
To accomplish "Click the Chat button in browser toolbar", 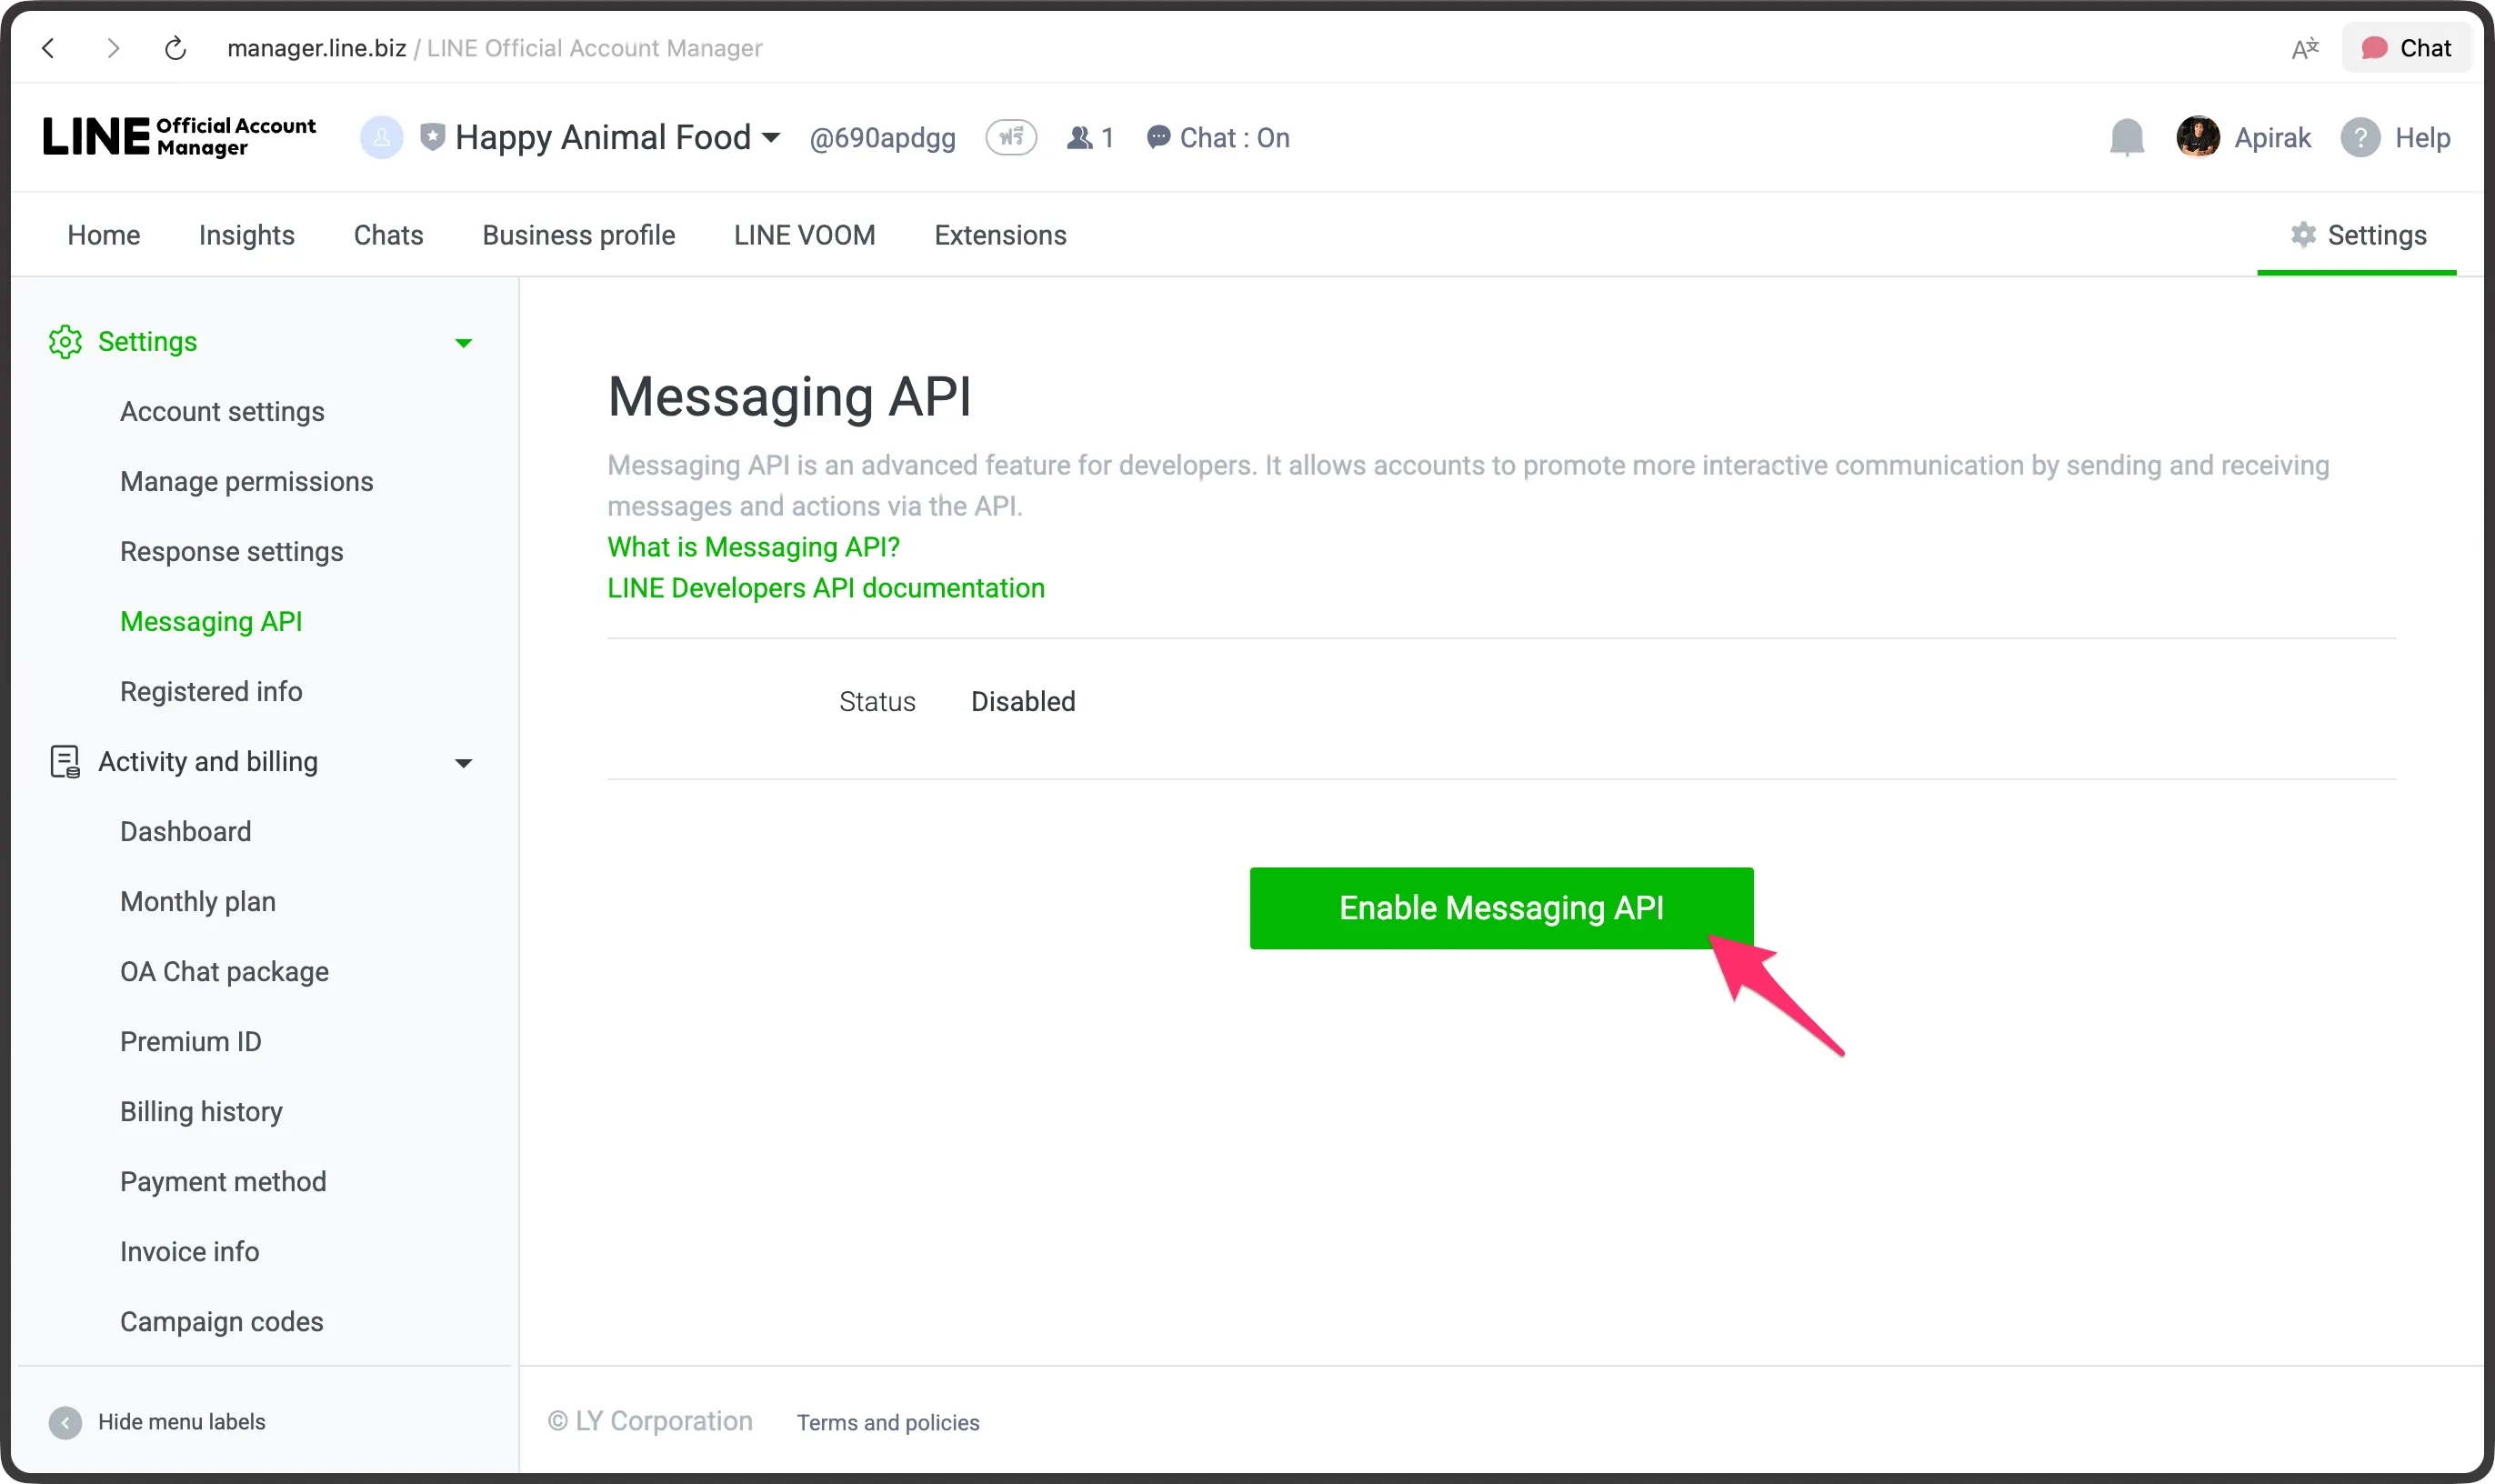I will point(2404,47).
